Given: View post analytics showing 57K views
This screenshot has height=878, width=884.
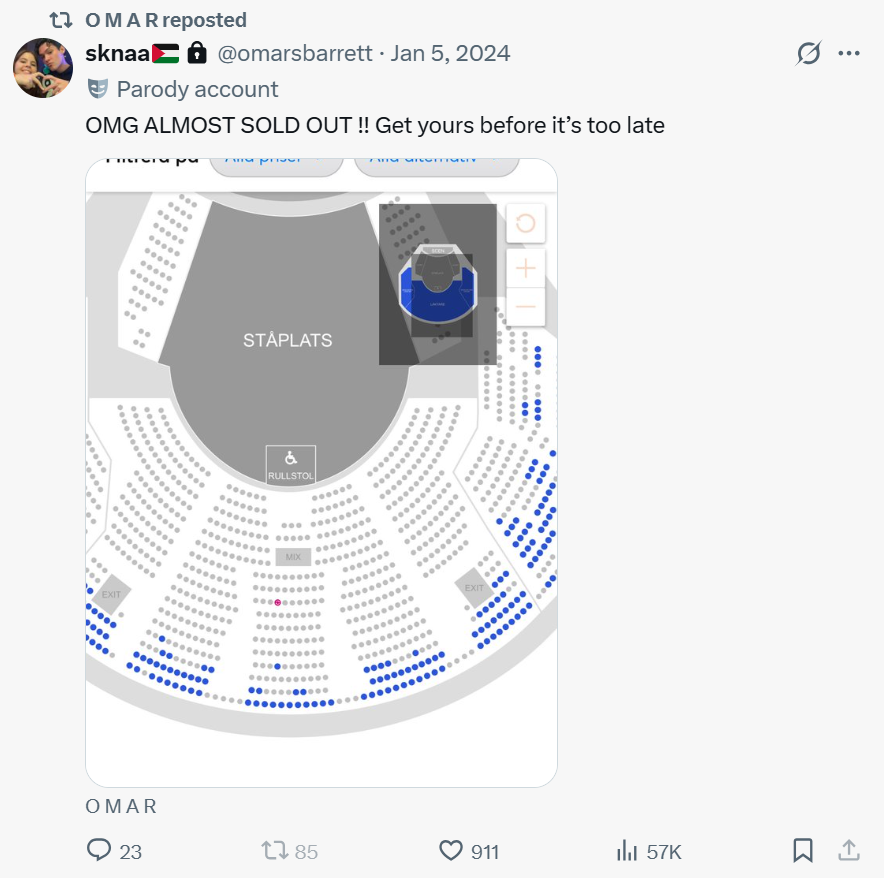Looking at the screenshot, I should click(628, 850).
